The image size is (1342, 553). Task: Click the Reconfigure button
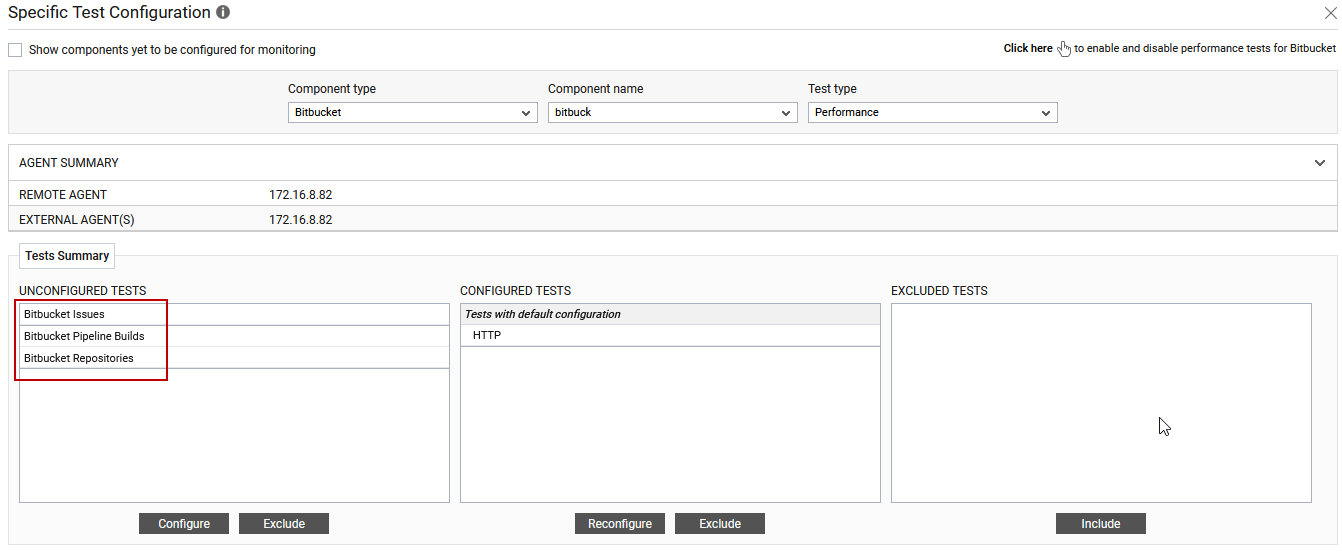click(620, 523)
